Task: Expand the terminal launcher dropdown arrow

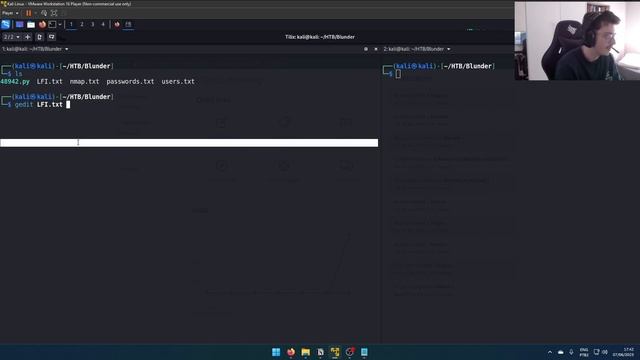Action: [60, 24]
